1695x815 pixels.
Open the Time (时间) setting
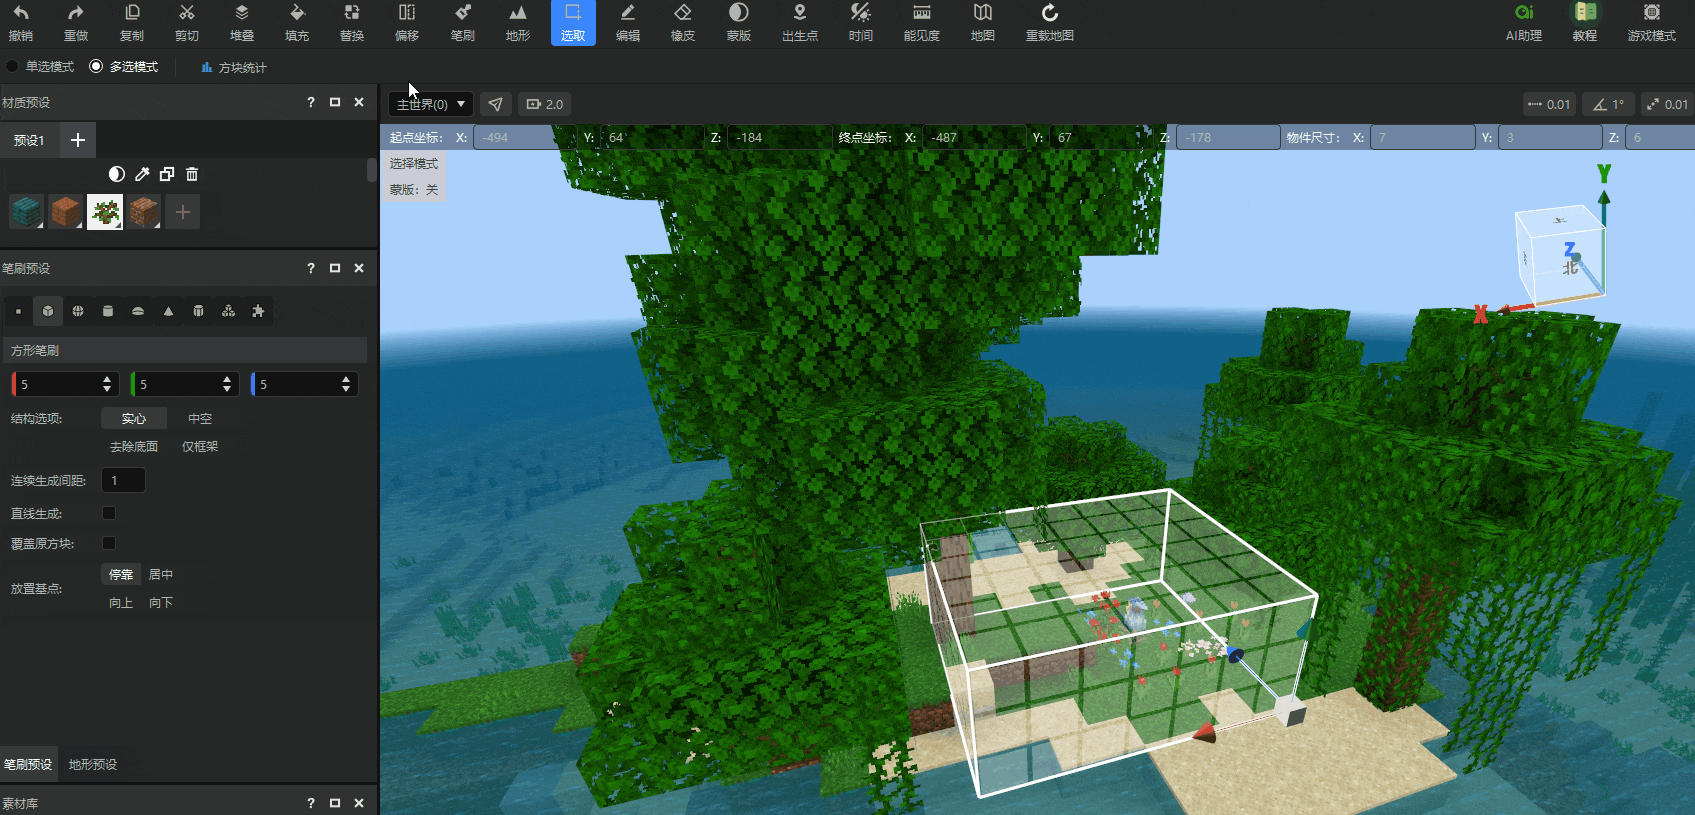pos(861,22)
